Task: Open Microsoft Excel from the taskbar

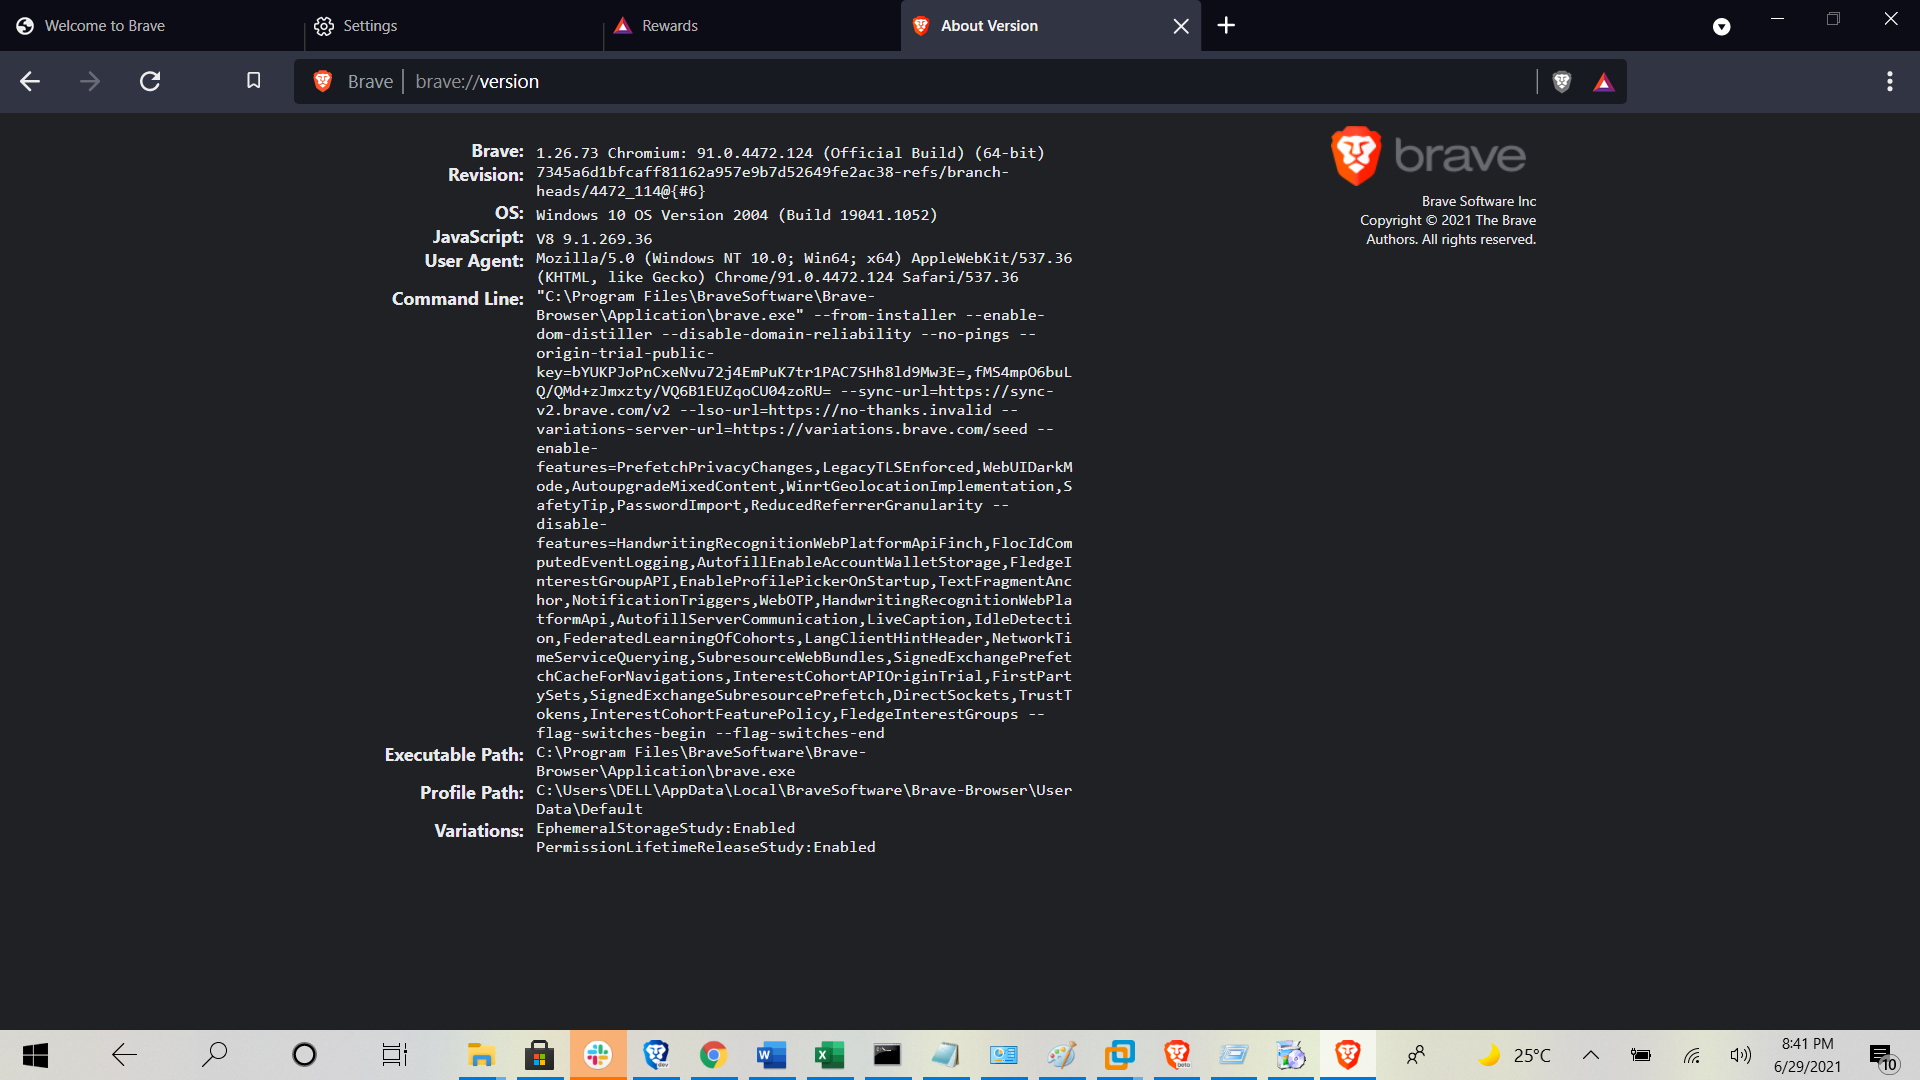Action: [x=829, y=1055]
